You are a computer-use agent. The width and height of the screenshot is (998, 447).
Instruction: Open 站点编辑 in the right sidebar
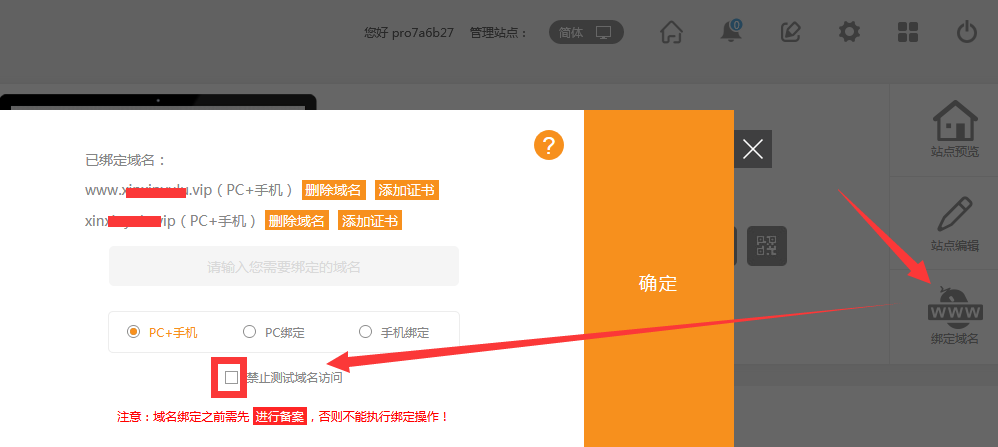tap(954, 223)
